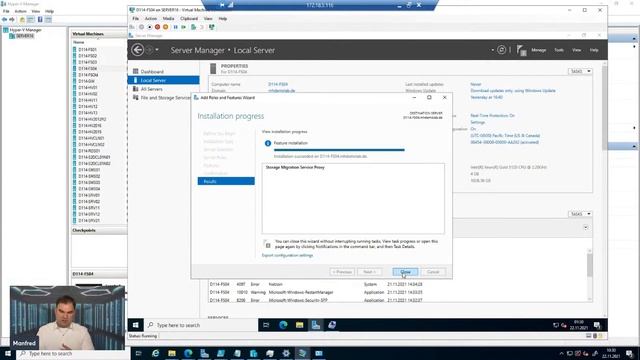The height and width of the screenshot is (360, 640).
Task: Open Tools menu in Server Manager
Action: pyautogui.click(x=559, y=50)
